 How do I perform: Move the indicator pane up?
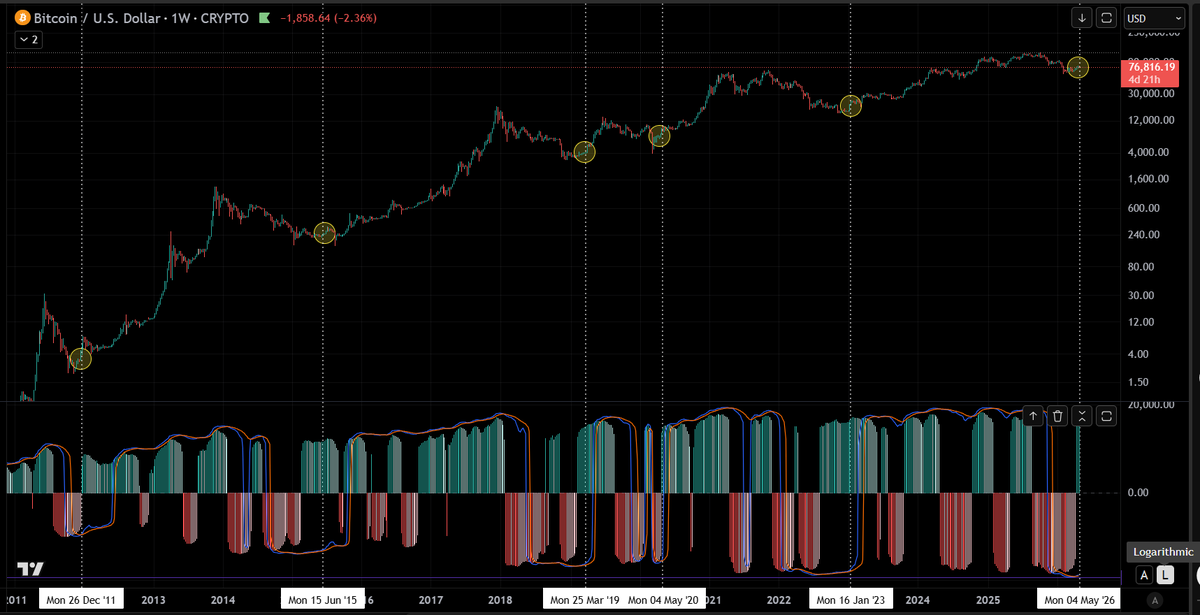coord(1034,416)
